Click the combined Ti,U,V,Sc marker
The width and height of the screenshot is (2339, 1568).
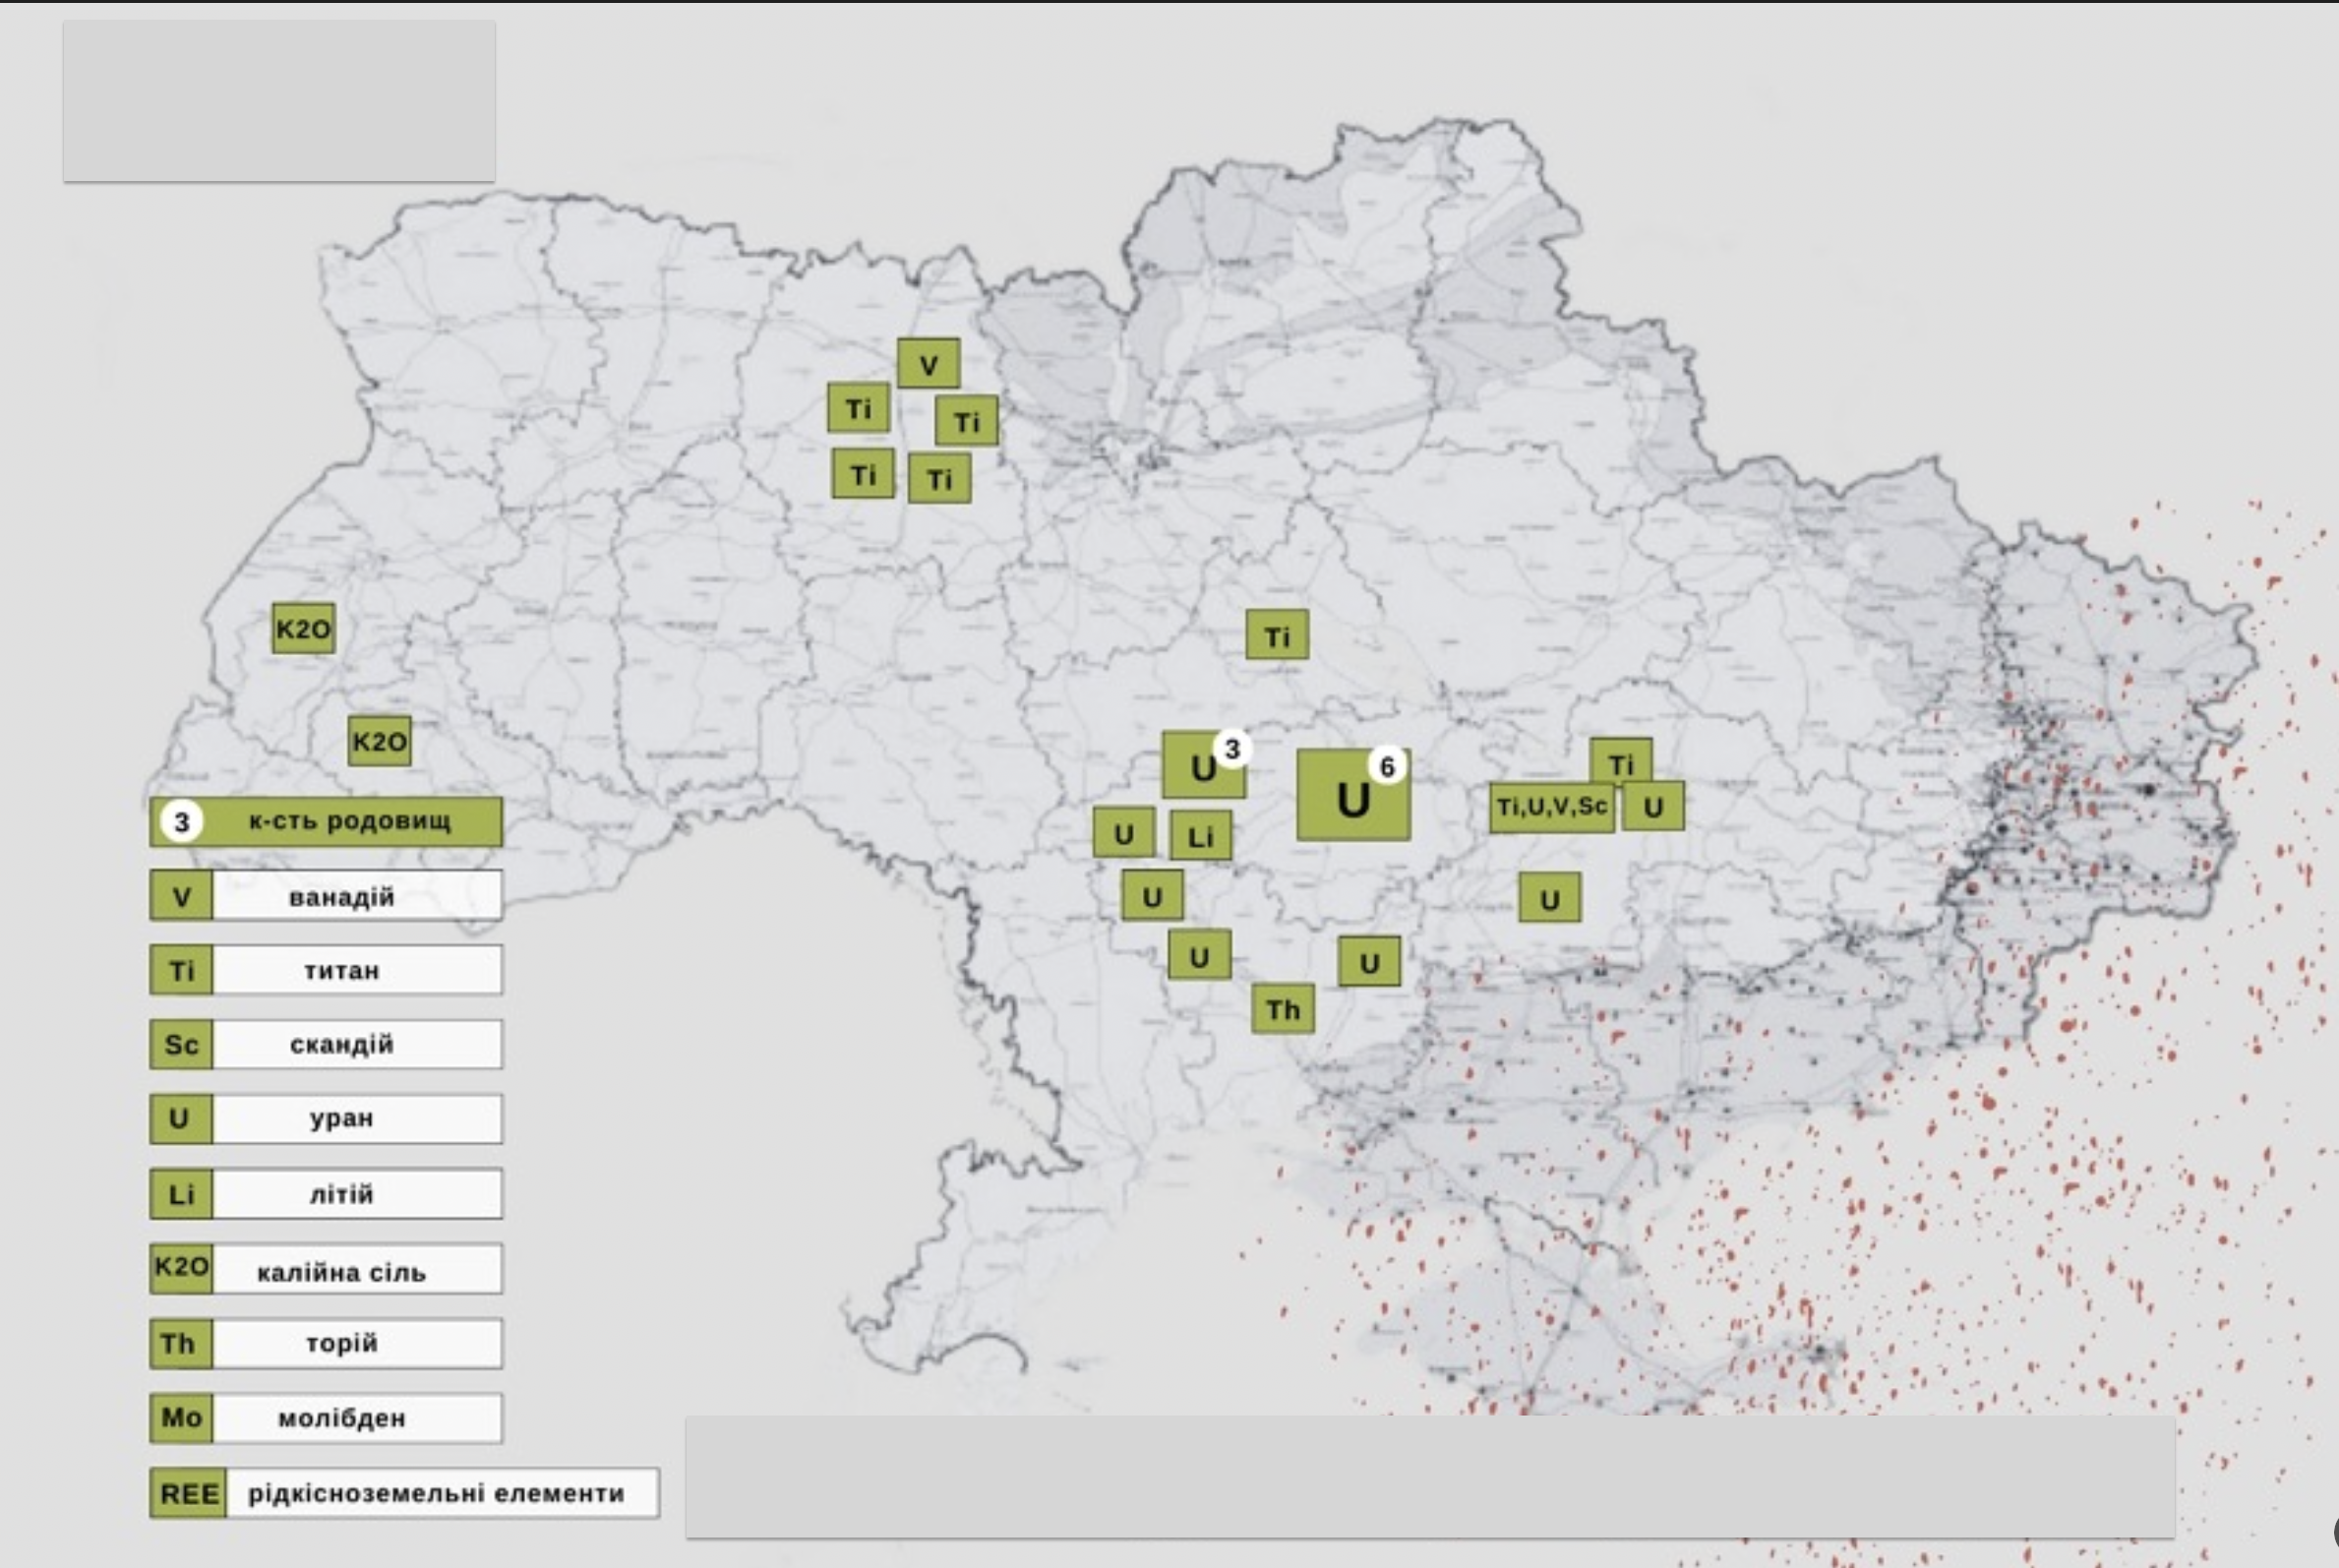point(1551,807)
